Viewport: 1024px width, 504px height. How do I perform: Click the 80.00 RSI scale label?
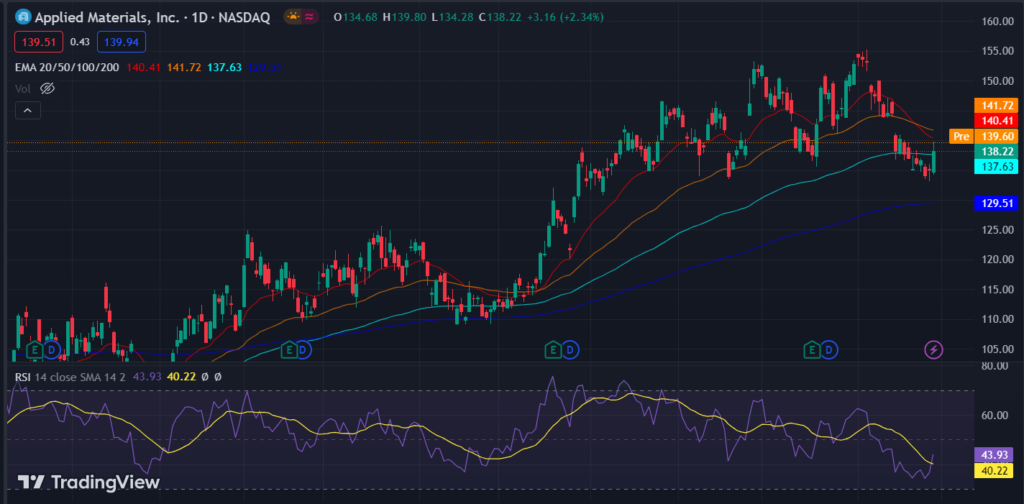click(x=995, y=366)
